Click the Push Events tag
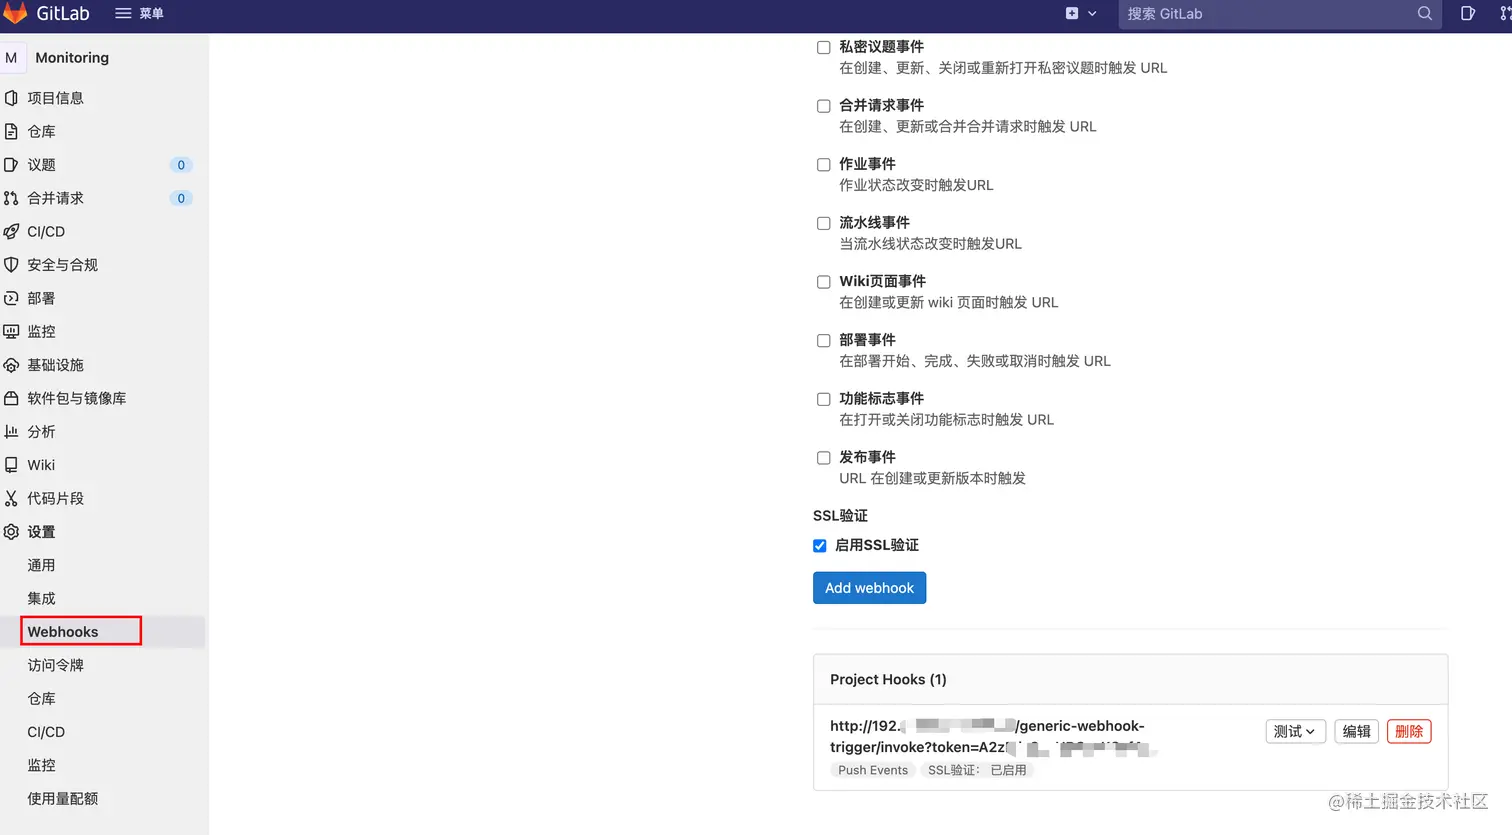This screenshot has height=835, width=1512. 873,770
